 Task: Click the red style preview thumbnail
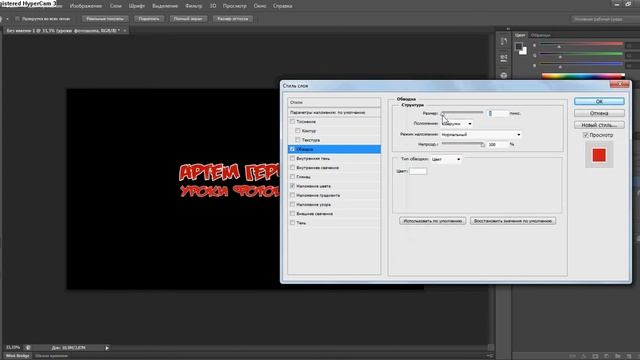(599, 155)
